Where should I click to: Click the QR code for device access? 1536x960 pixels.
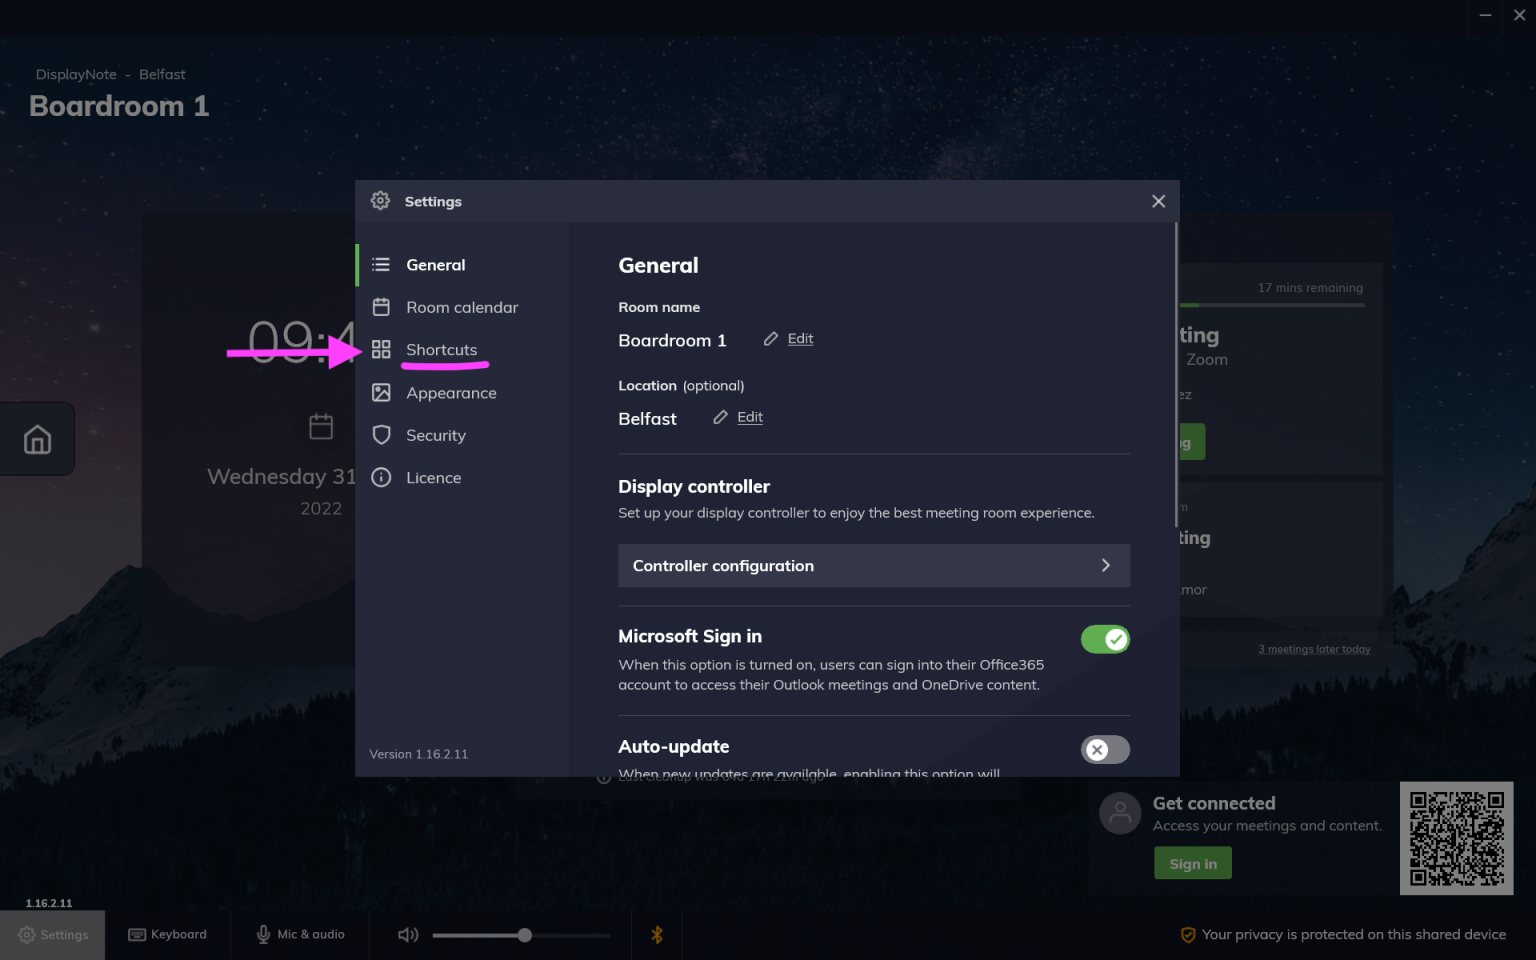click(1456, 838)
